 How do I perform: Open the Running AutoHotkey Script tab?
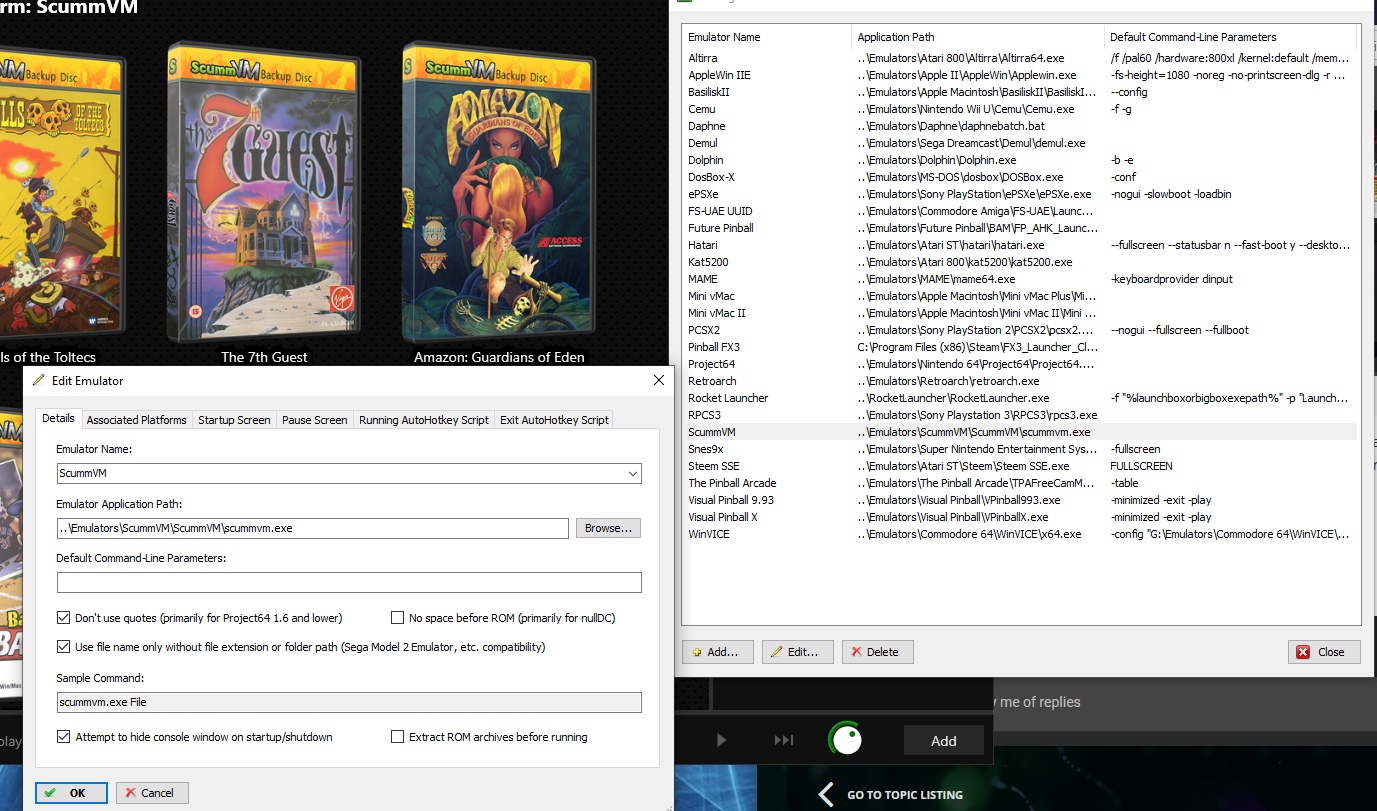(x=424, y=420)
